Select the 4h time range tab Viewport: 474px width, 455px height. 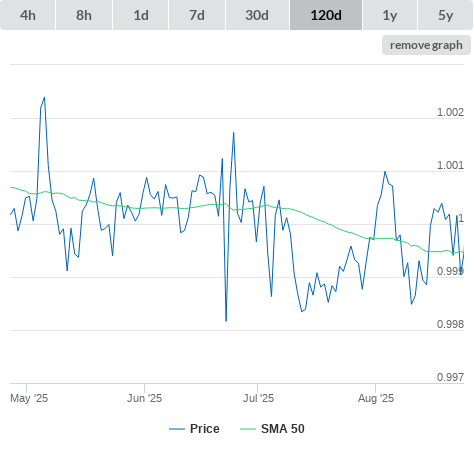pyautogui.click(x=28, y=15)
